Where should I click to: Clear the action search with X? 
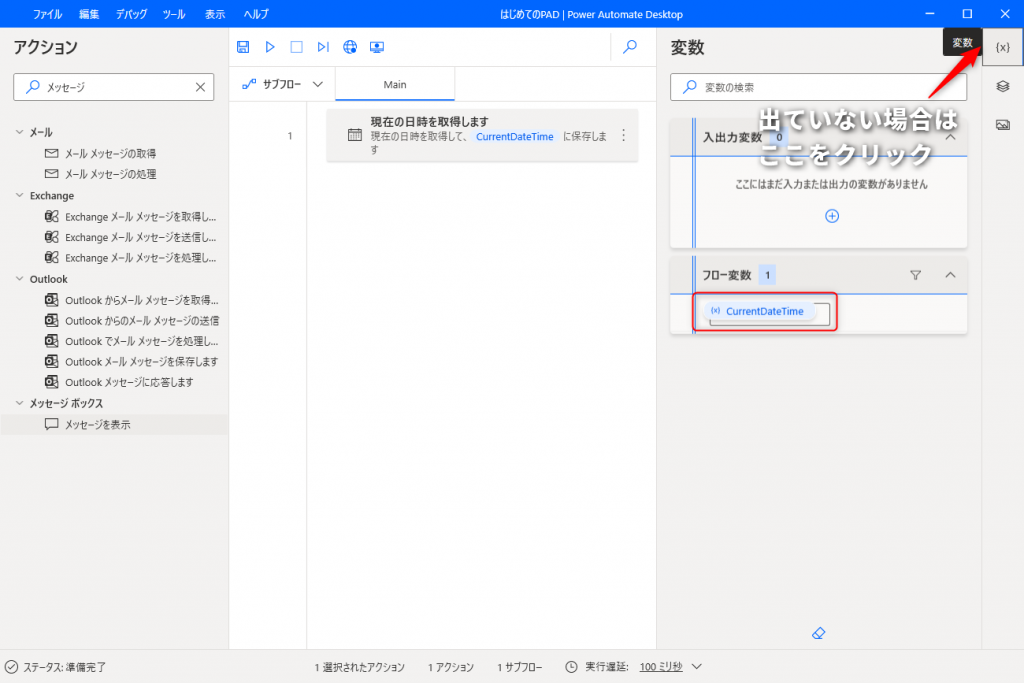click(200, 87)
